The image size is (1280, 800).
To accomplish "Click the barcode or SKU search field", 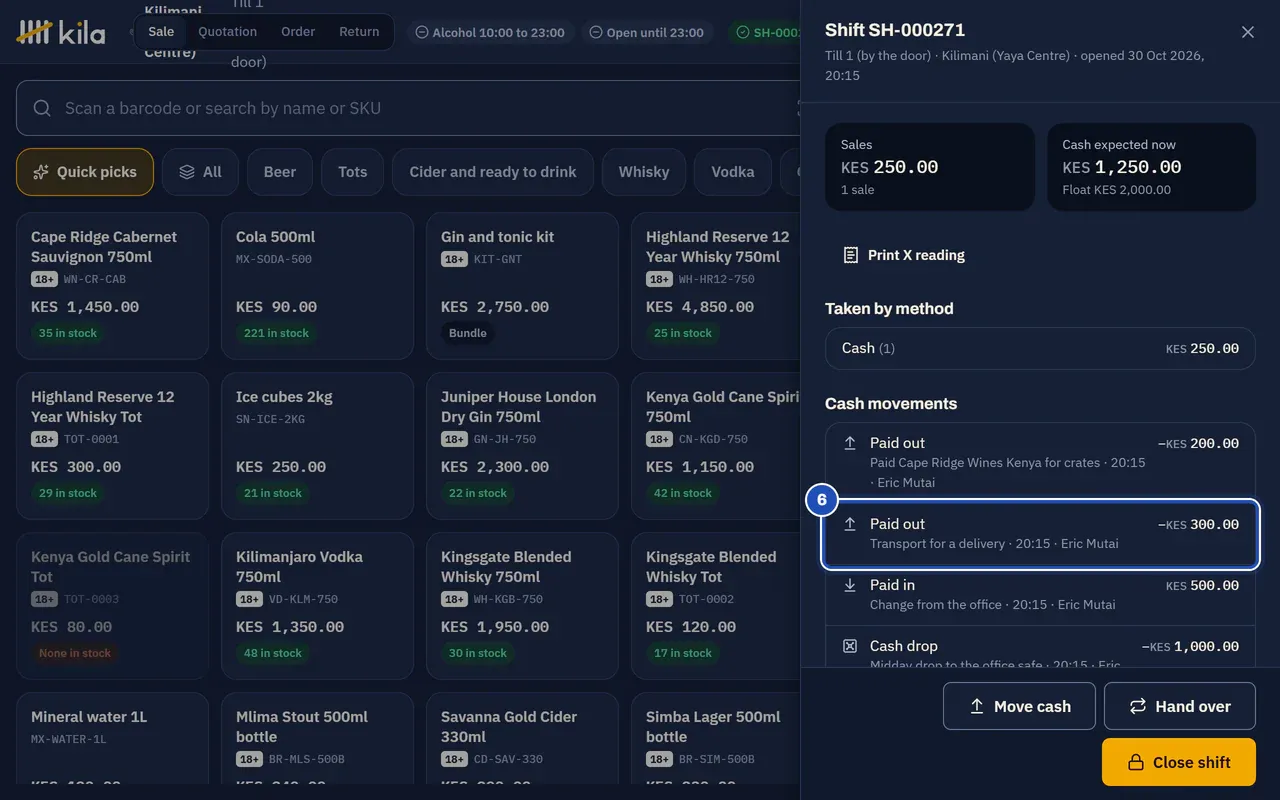I will [x=408, y=108].
